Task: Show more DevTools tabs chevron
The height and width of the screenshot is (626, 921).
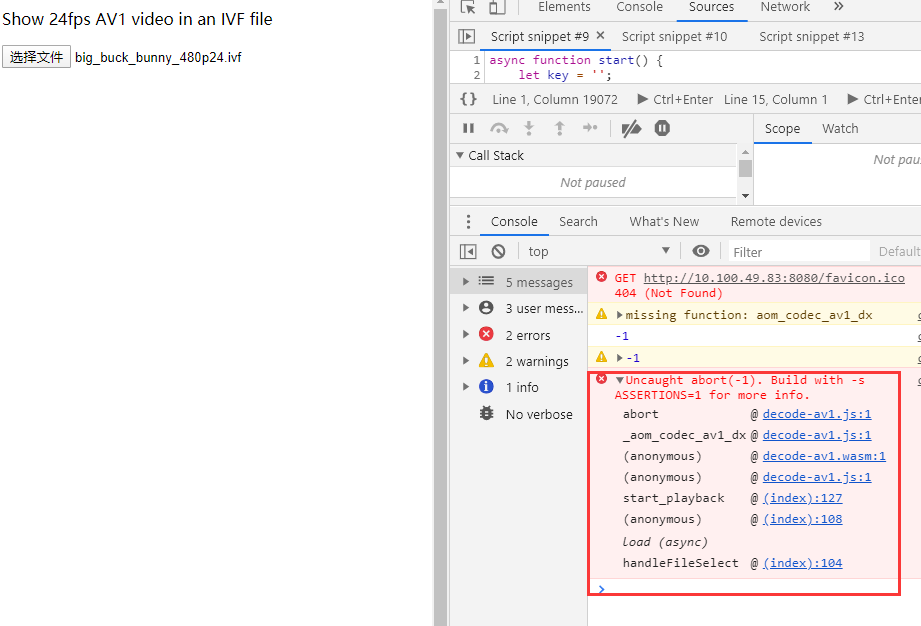Action: click(839, 6)
